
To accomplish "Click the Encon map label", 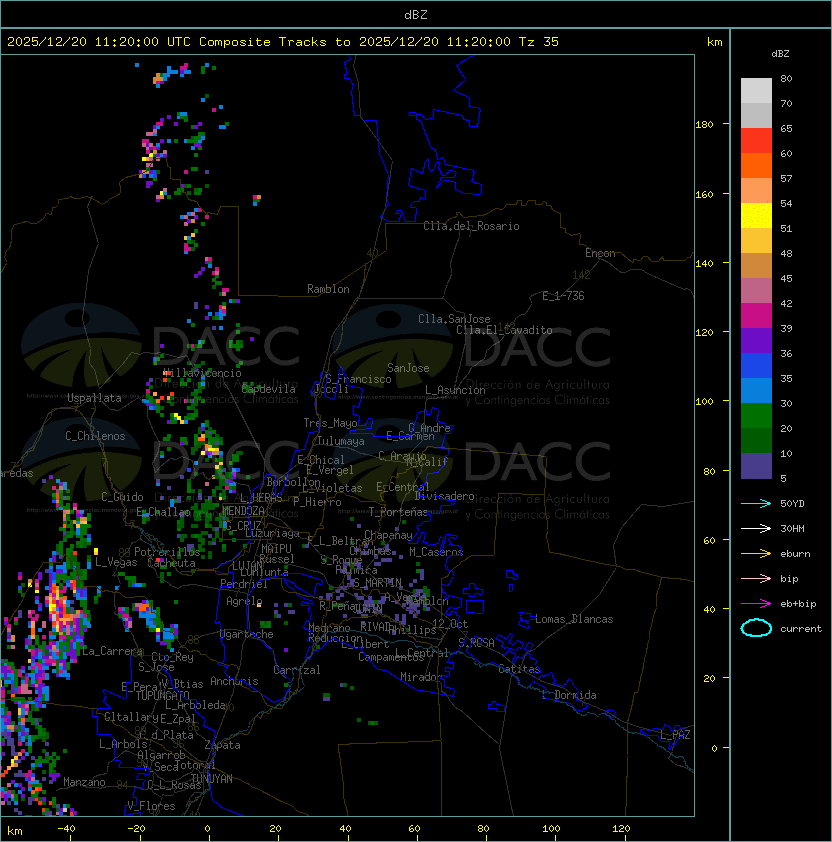I will [x=600, y=253].
